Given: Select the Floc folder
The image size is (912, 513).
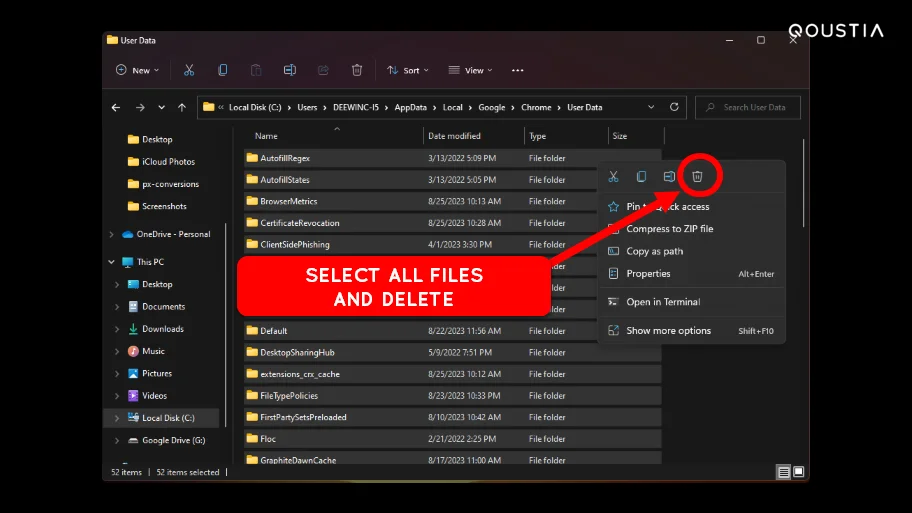Looking at the screenshot, I should tap(453, 439).
